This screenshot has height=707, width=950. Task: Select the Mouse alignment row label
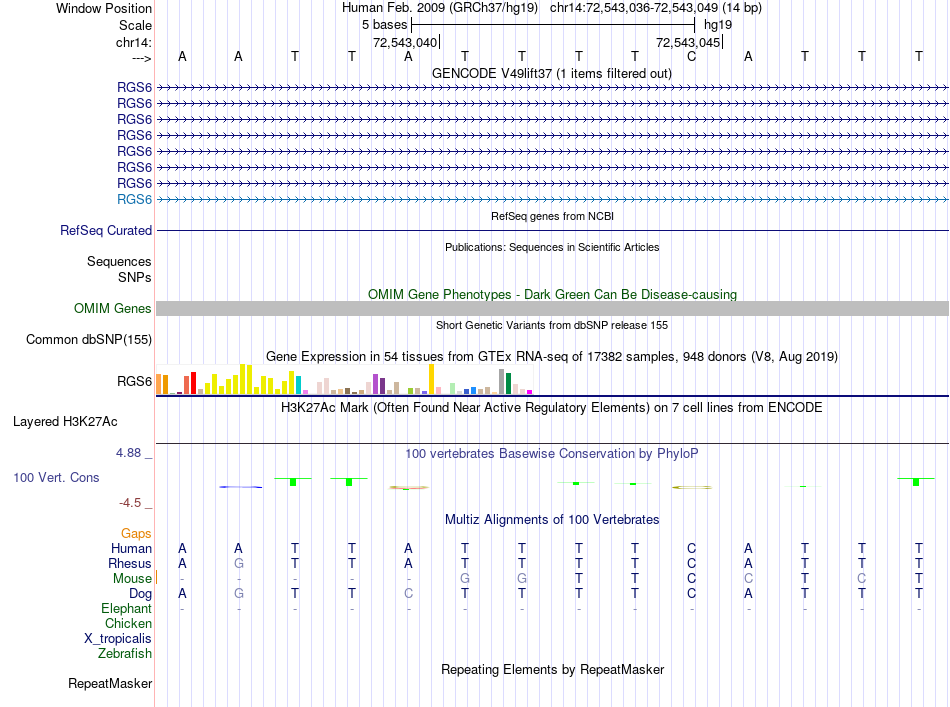pos(132,579)
